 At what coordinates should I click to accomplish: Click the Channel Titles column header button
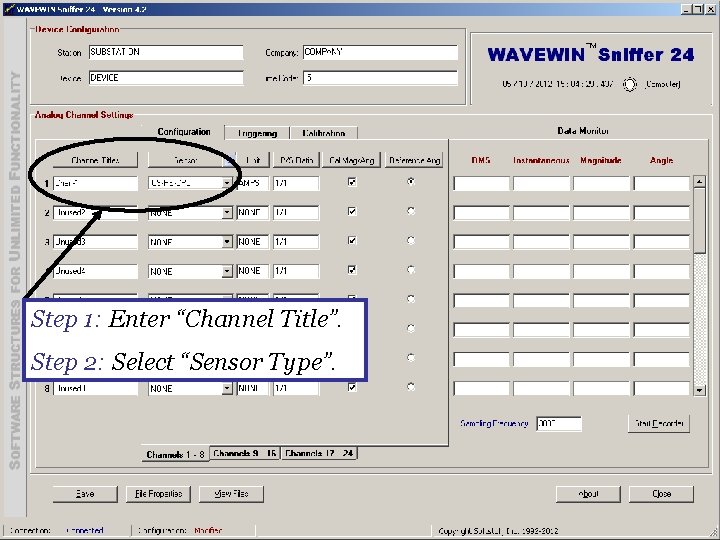pyautogui.click(x=95, y=160)
